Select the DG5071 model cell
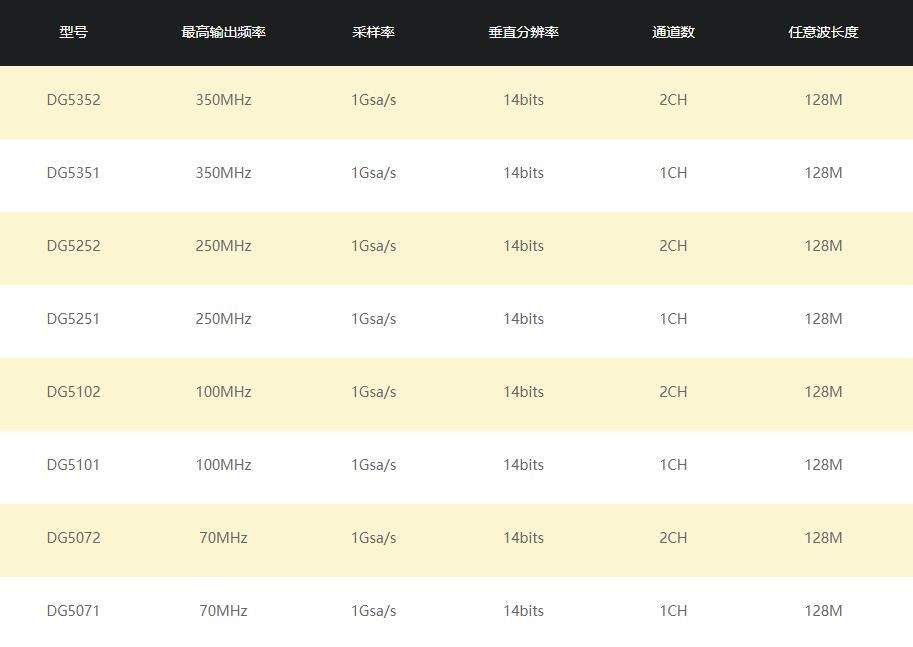This screenshot has width=913, height=647. click(73, 610)
